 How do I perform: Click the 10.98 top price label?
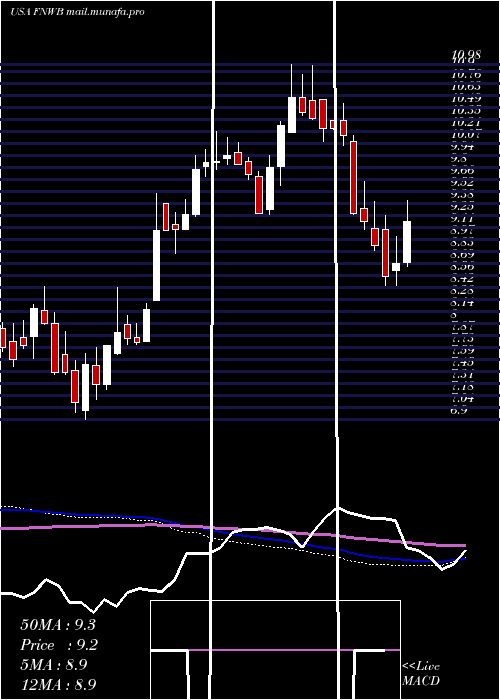pyautogui.click(x=466, y=55)
